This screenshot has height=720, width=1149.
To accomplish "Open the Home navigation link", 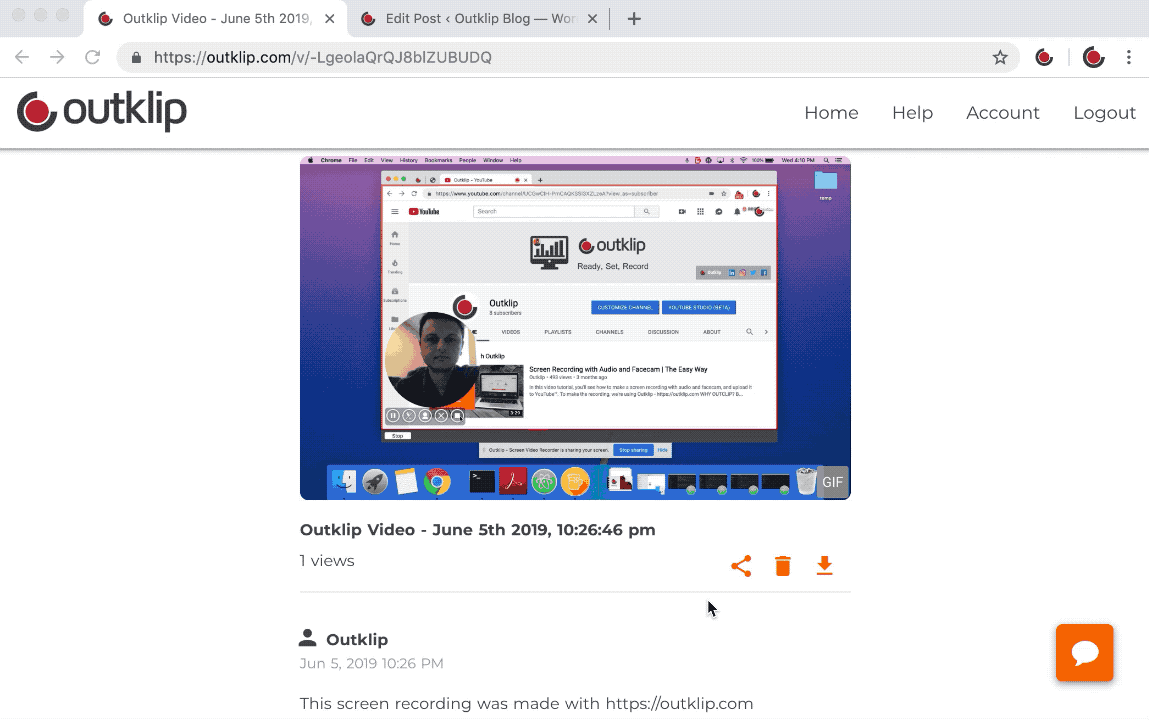I will point(831,113).
